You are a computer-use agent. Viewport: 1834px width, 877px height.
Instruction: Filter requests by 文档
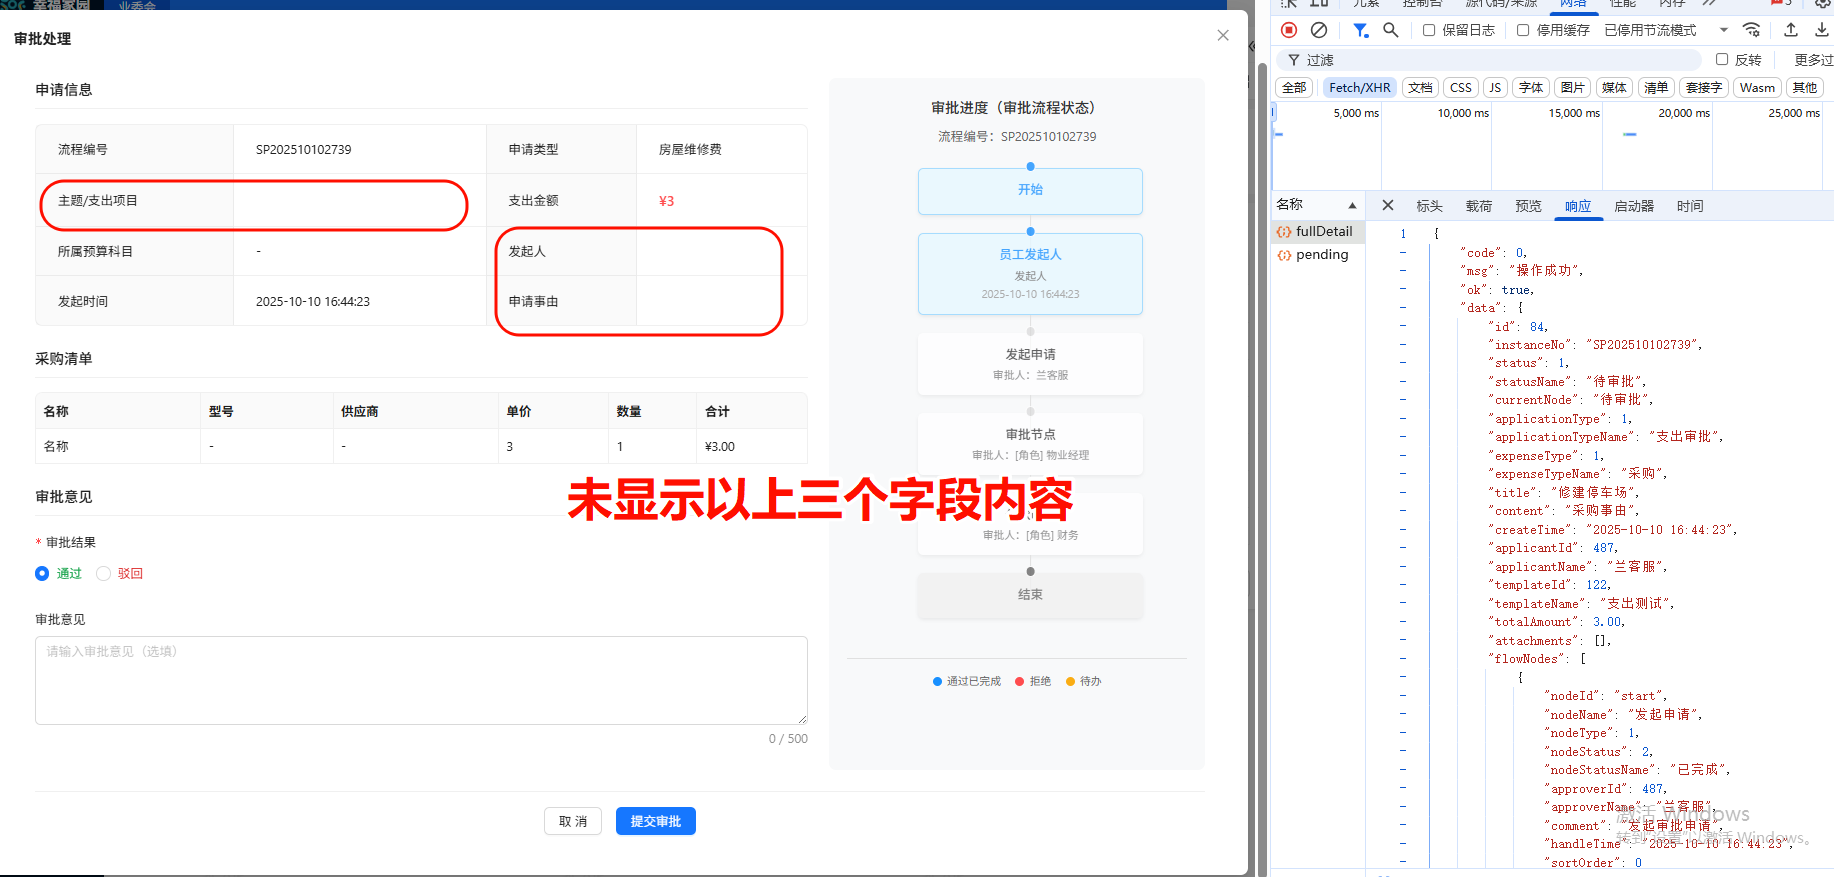pos(1420,87)
